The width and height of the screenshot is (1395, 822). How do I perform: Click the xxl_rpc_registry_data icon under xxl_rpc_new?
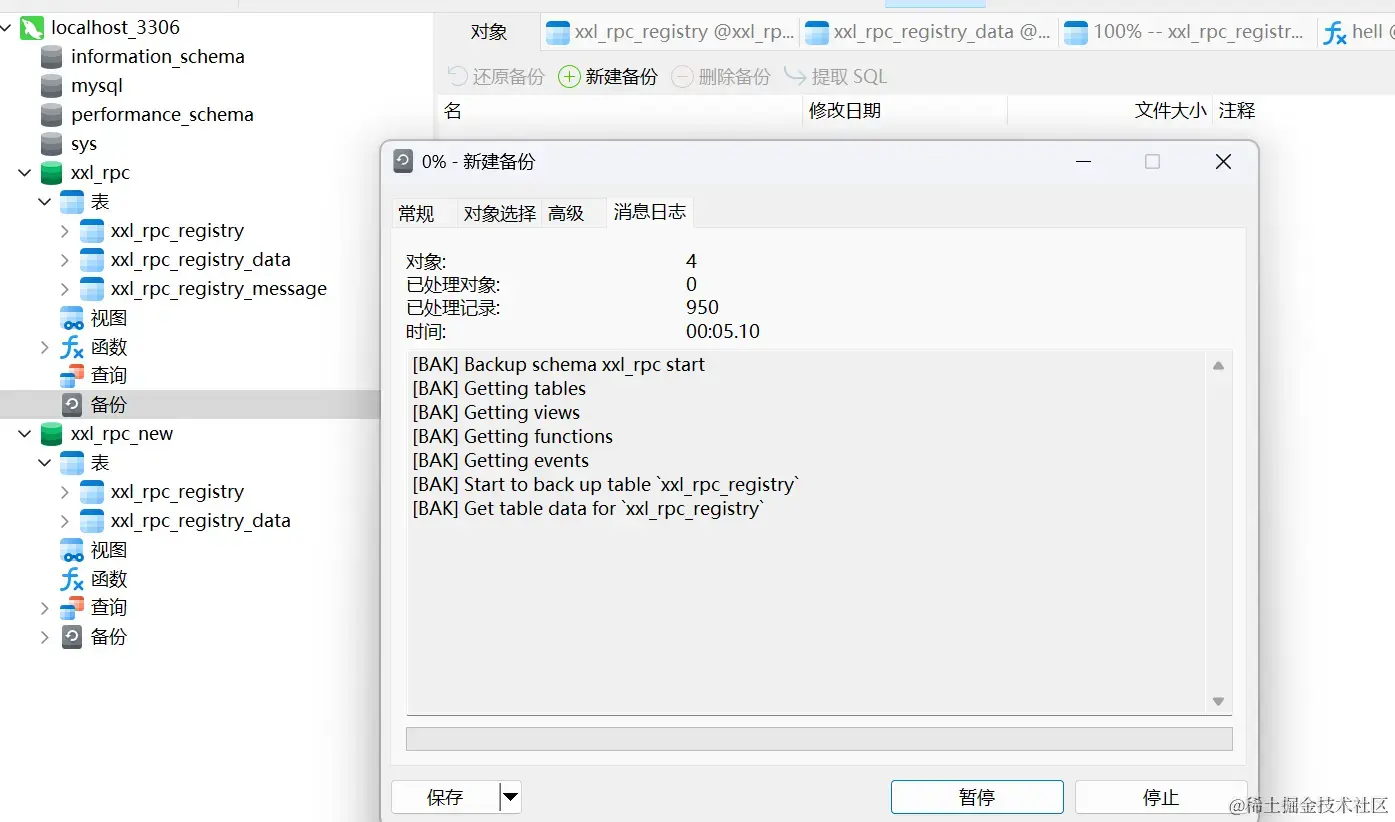(x=92, y=521)
